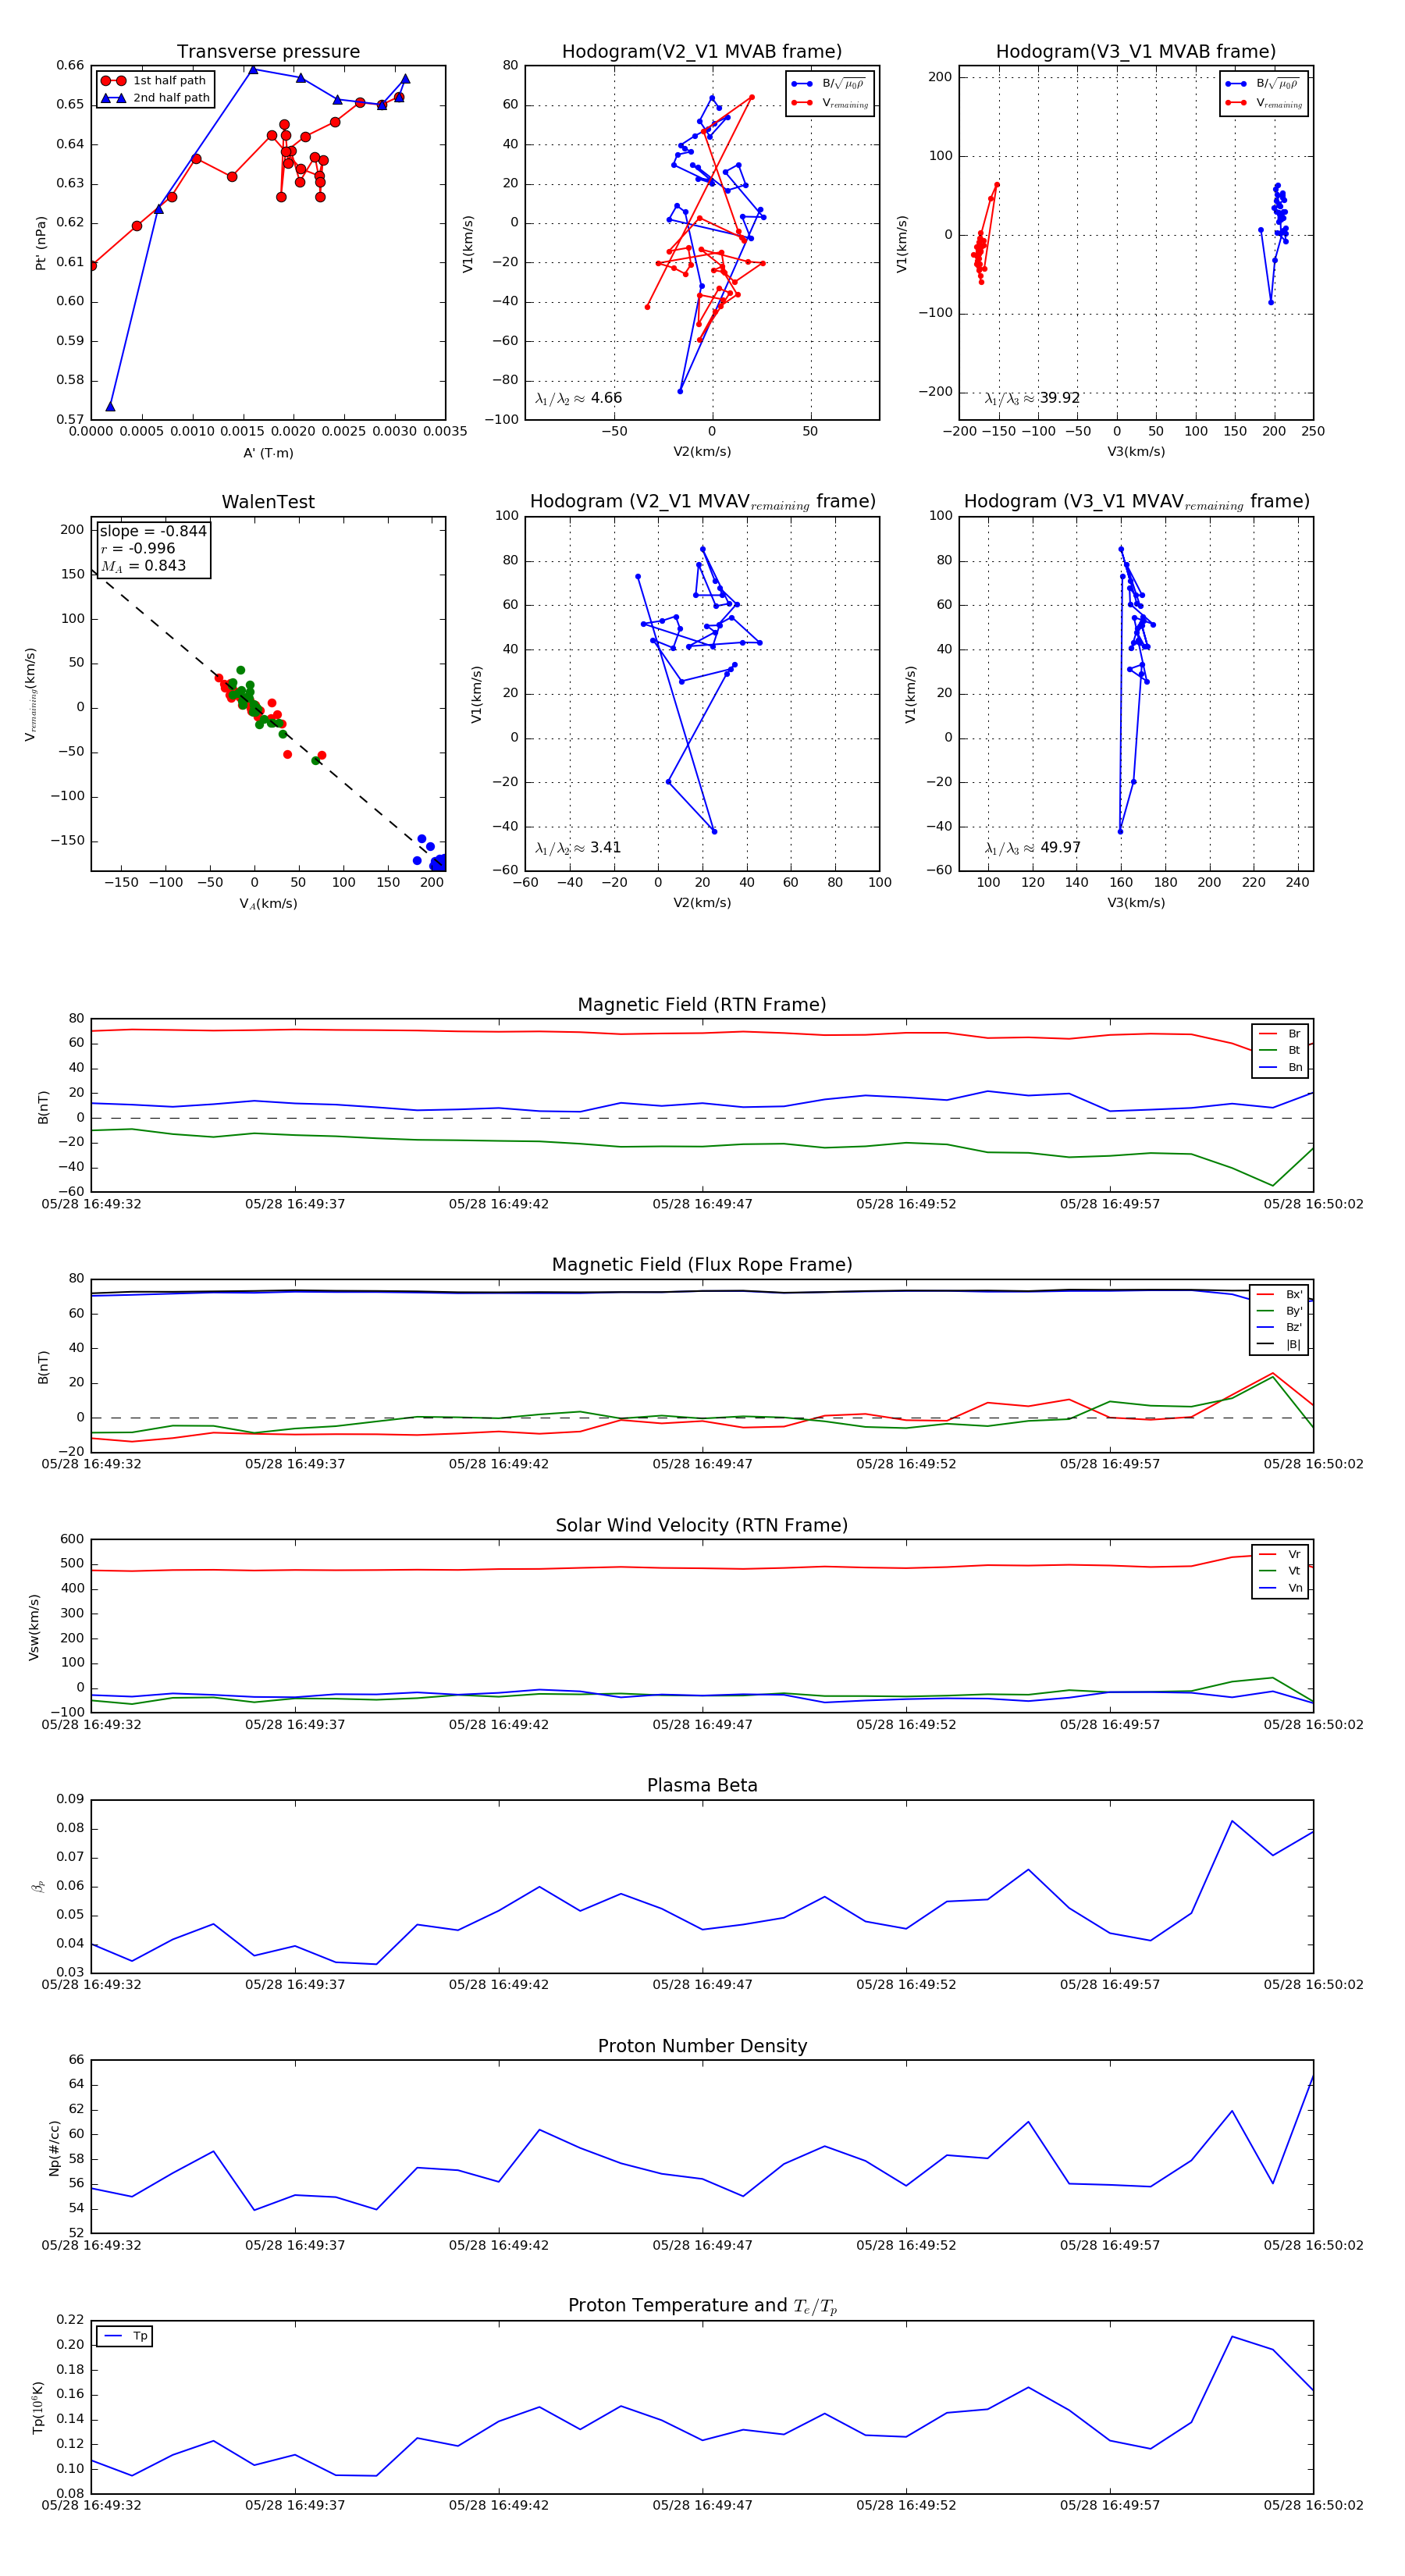Screen dimensions: 1405x2576
Task: Click the Bz' legend entry
Action: (x=1280, y=1327)
